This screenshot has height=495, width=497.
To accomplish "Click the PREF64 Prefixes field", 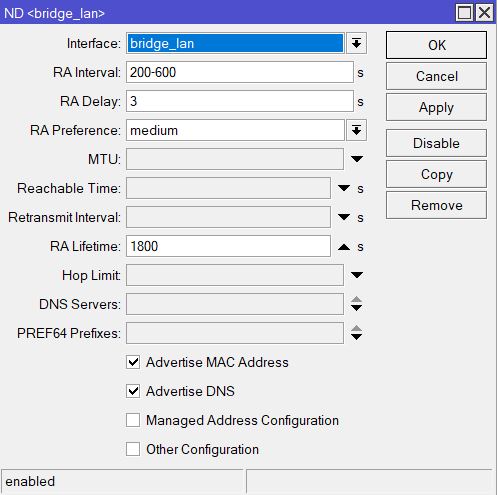I will click(x=235, y=333).
